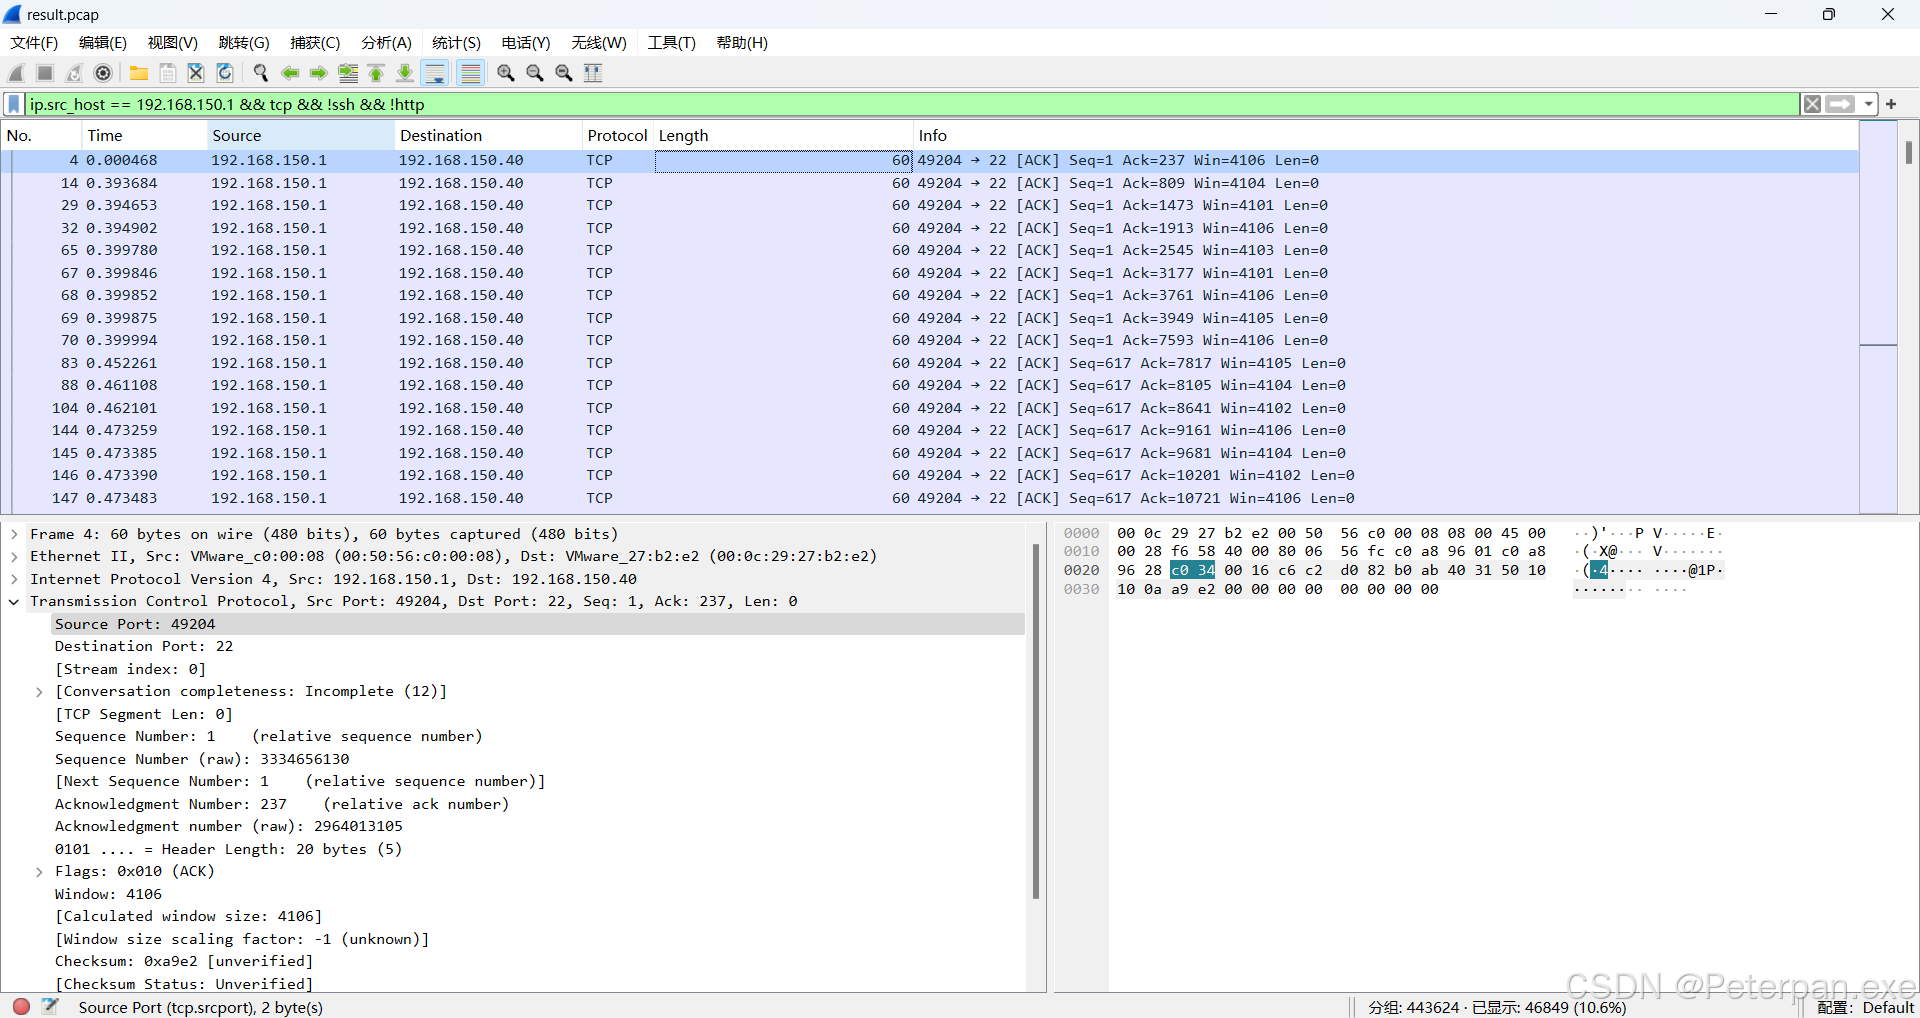Toggle packet list colorization
Viewport: 1920px width, 1018px height.
471,73
